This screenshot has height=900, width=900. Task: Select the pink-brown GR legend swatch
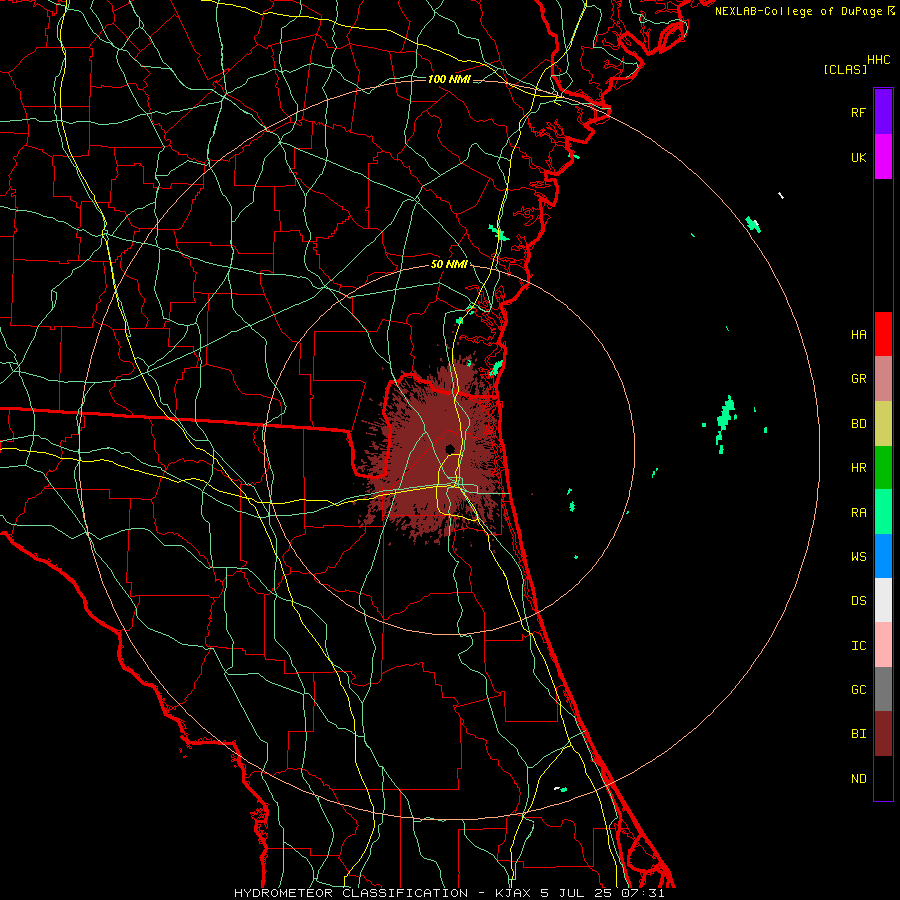coord(883,379)
